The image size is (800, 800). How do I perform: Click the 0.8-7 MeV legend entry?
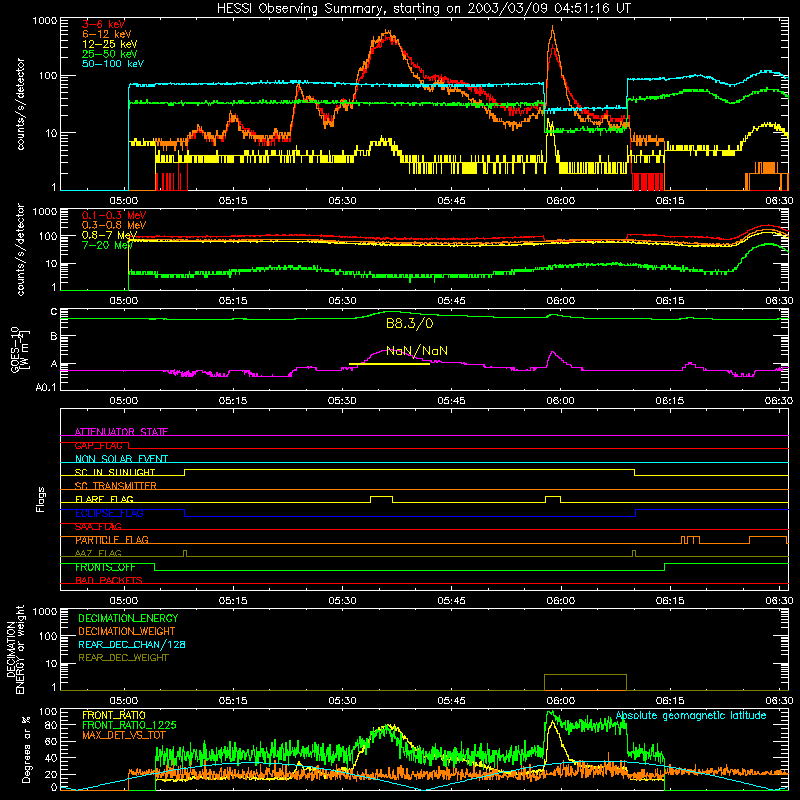click(x=110, y=235)
